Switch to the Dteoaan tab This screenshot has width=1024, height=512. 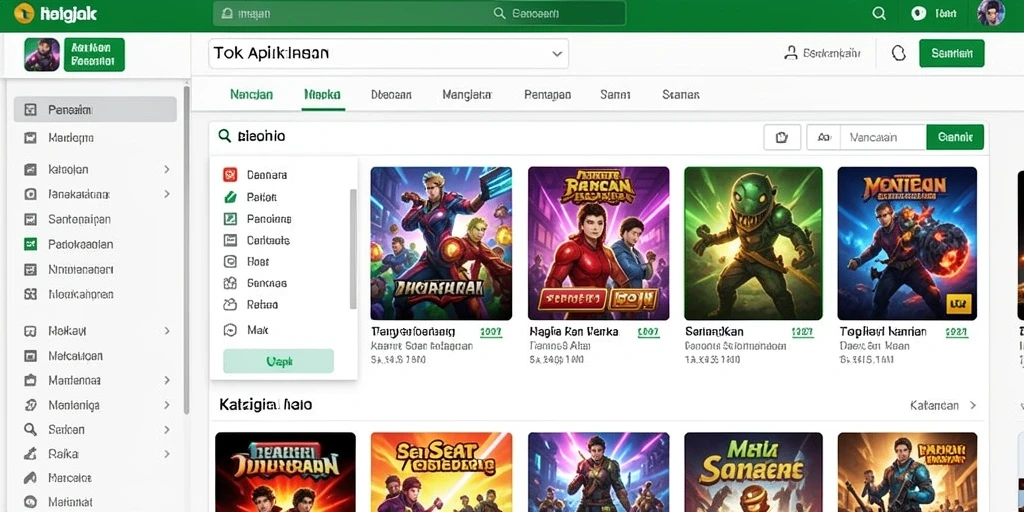pos(391,95)
